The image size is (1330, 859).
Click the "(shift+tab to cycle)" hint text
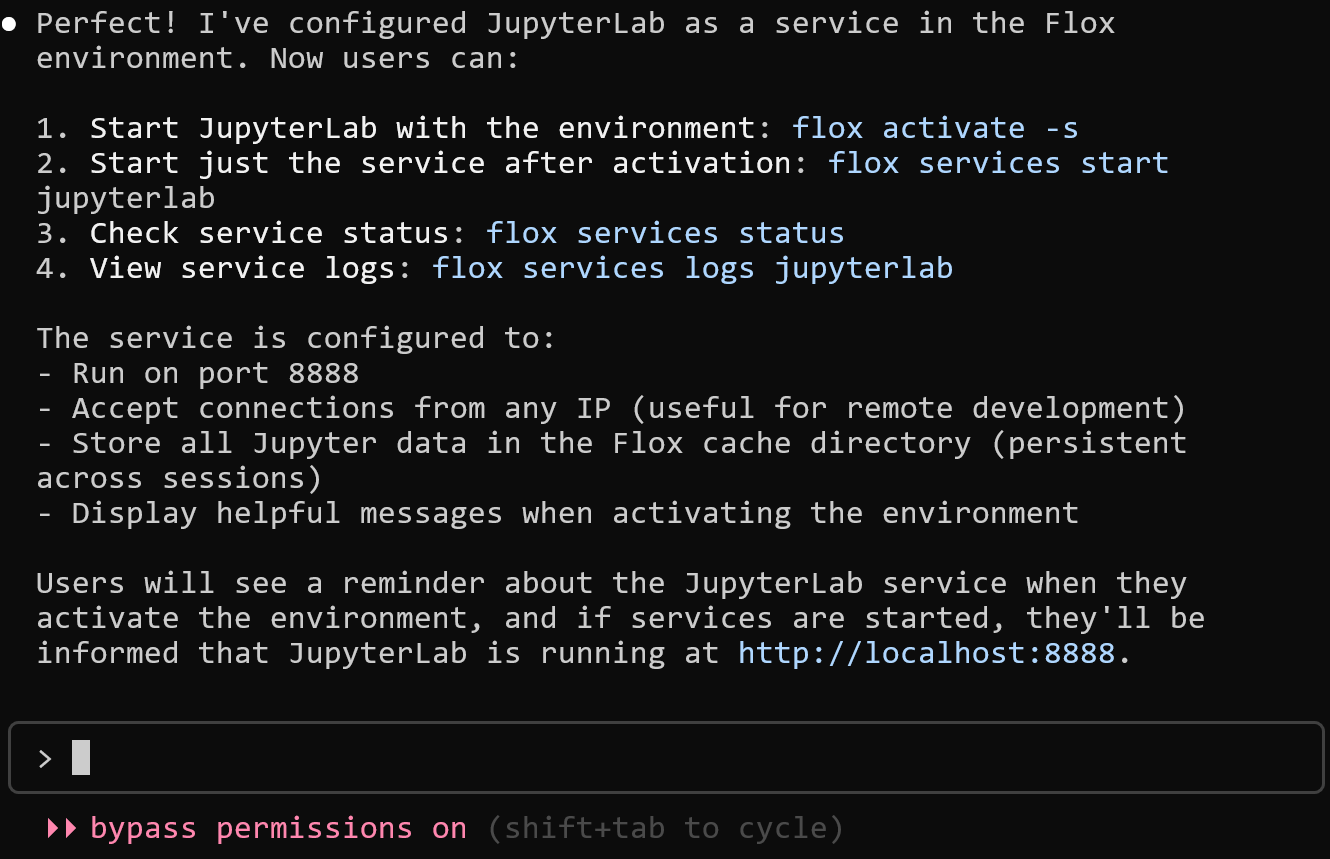click(x=666, y=829)
